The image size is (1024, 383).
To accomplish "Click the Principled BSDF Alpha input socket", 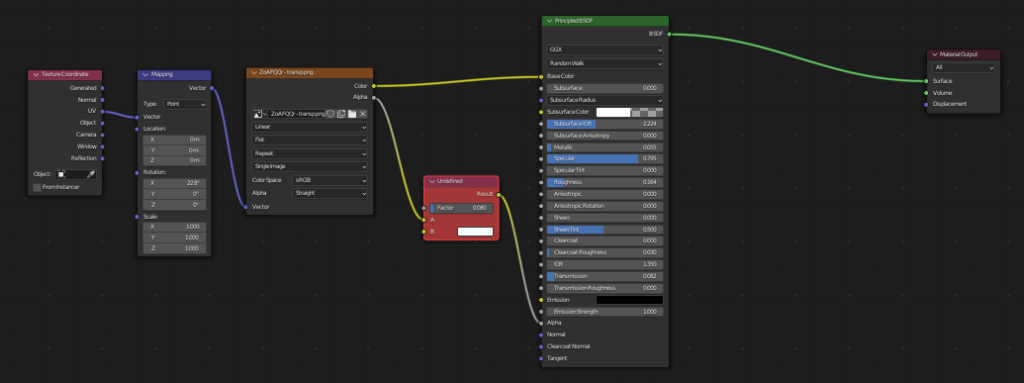I will click(541, 323).
